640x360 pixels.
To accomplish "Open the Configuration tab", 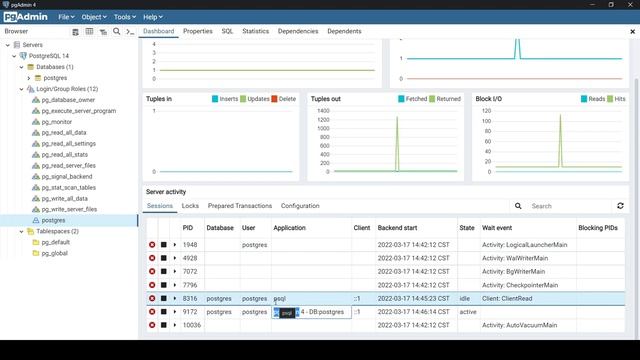I will tap(300, 206).
